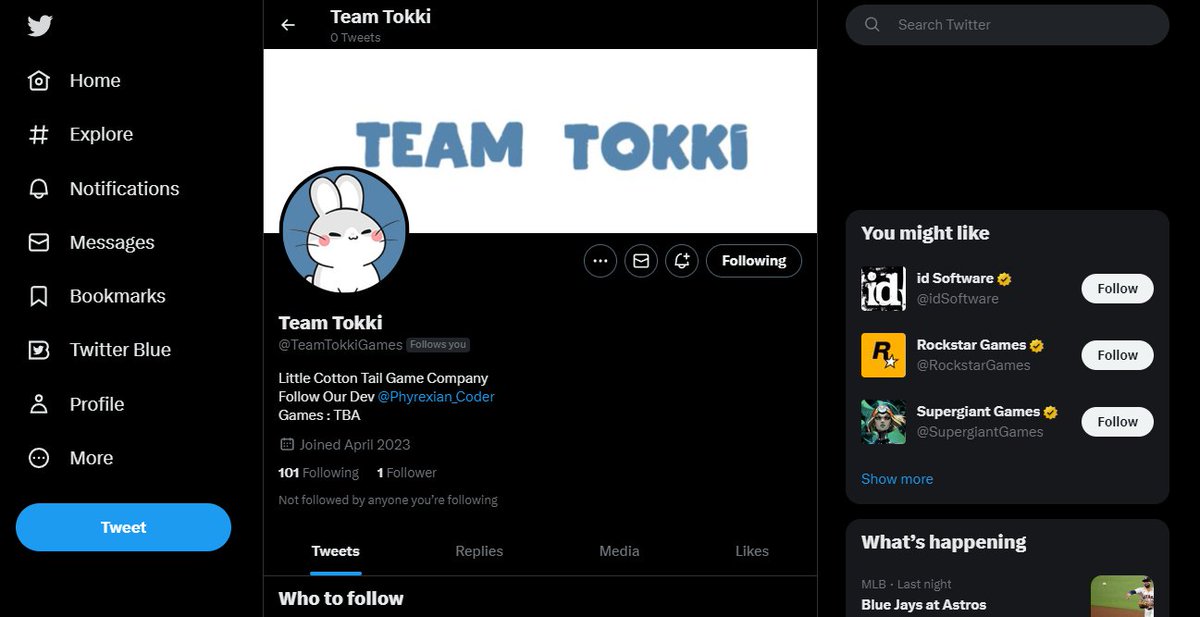Open Notifications from the sidebar bell icon
This screenshot has width=1200, height=617.
point(40,188)
